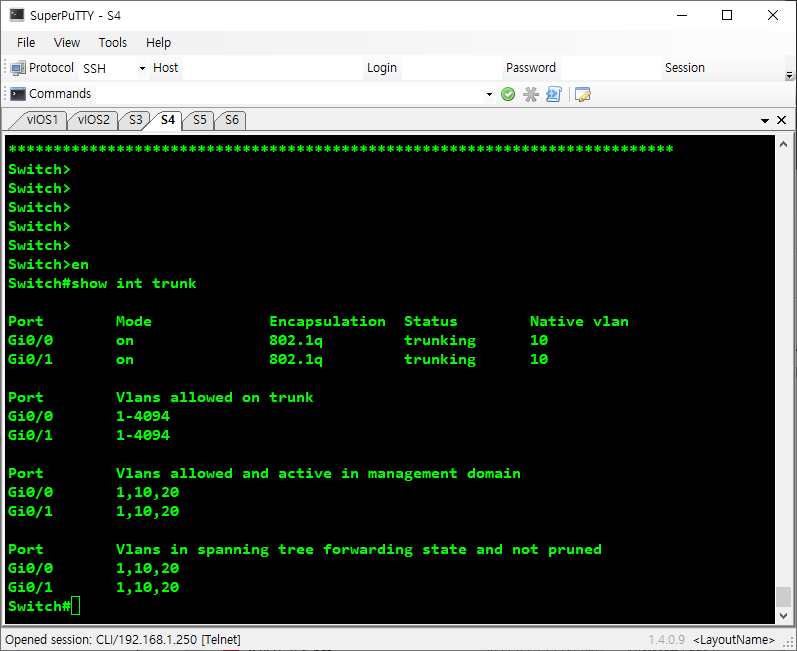The image size is (797, 651).
Task: Click the terminal scrollbar down arrow
Action: click(x=783, y=615)
